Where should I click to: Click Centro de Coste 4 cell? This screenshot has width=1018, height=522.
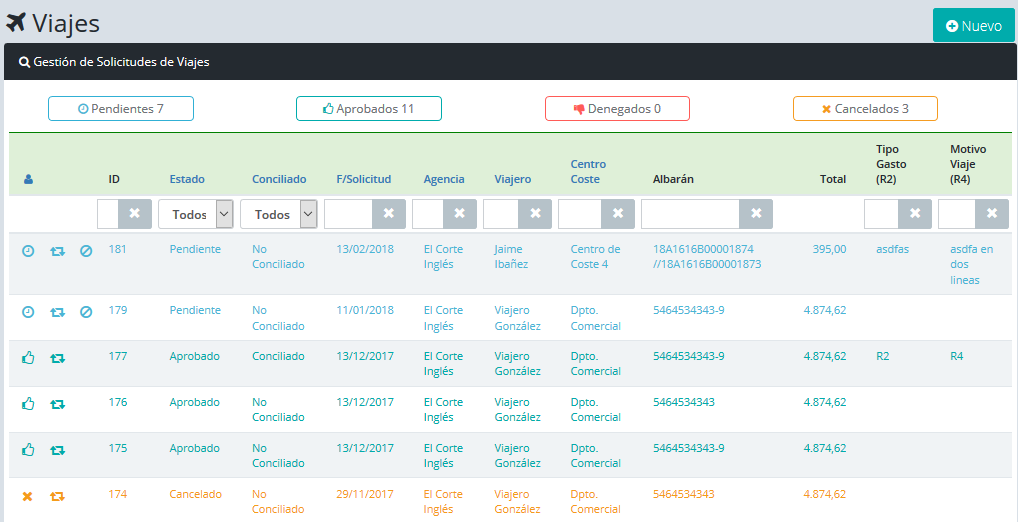(595, 257)
